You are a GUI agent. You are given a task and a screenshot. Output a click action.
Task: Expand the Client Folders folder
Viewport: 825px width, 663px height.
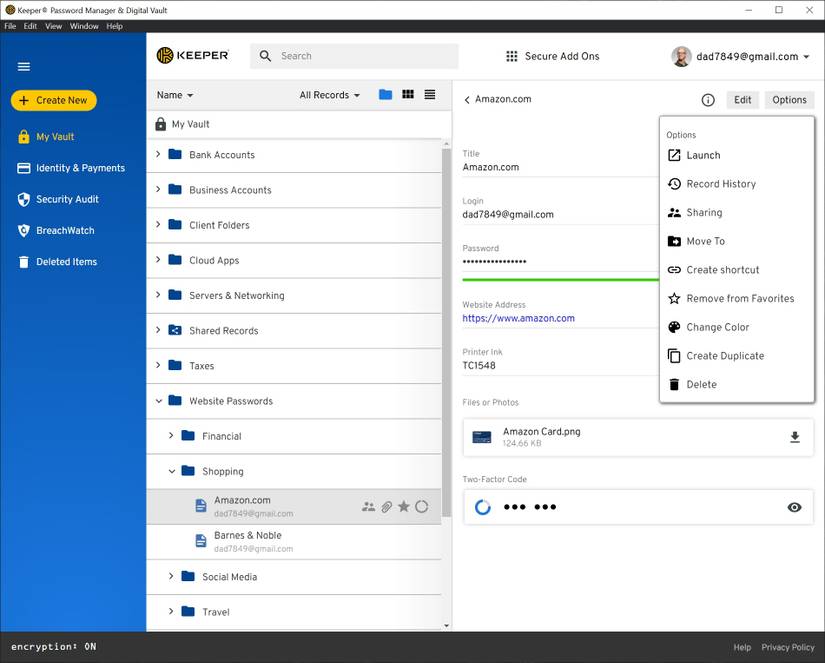coord(158,225)
